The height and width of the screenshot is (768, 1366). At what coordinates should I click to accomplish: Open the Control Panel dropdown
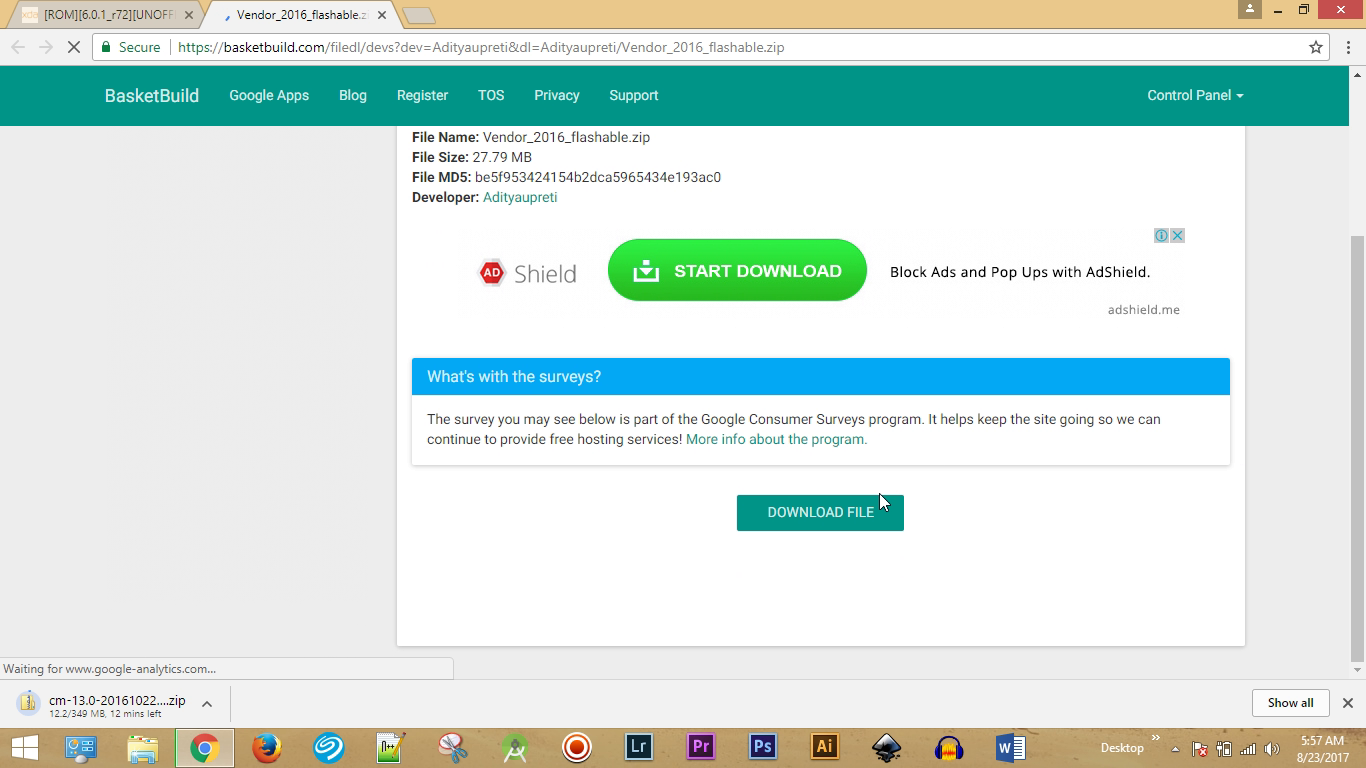click(x=1195, y=95)
